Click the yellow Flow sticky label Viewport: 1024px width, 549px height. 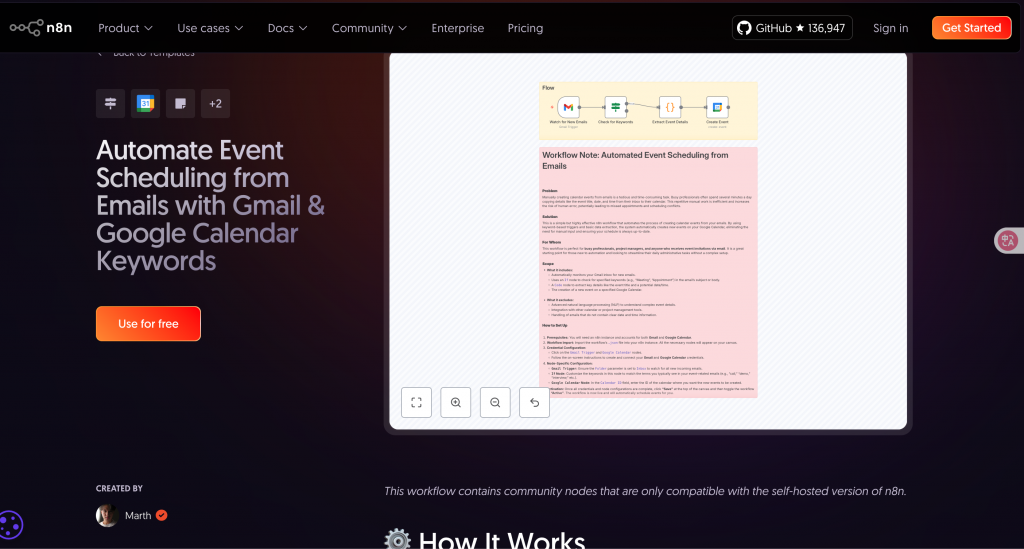pyautogui.click(x=548, y=87)
